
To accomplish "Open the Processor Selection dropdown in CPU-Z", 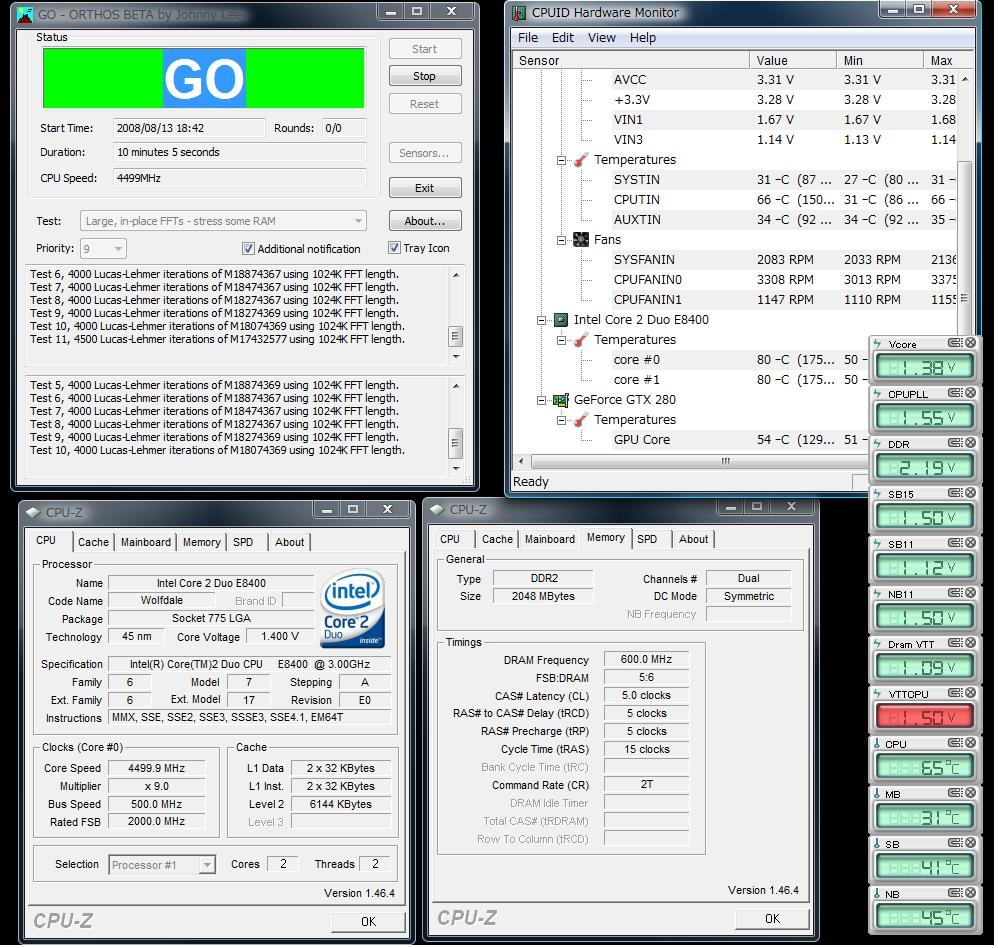I will 206,866.
